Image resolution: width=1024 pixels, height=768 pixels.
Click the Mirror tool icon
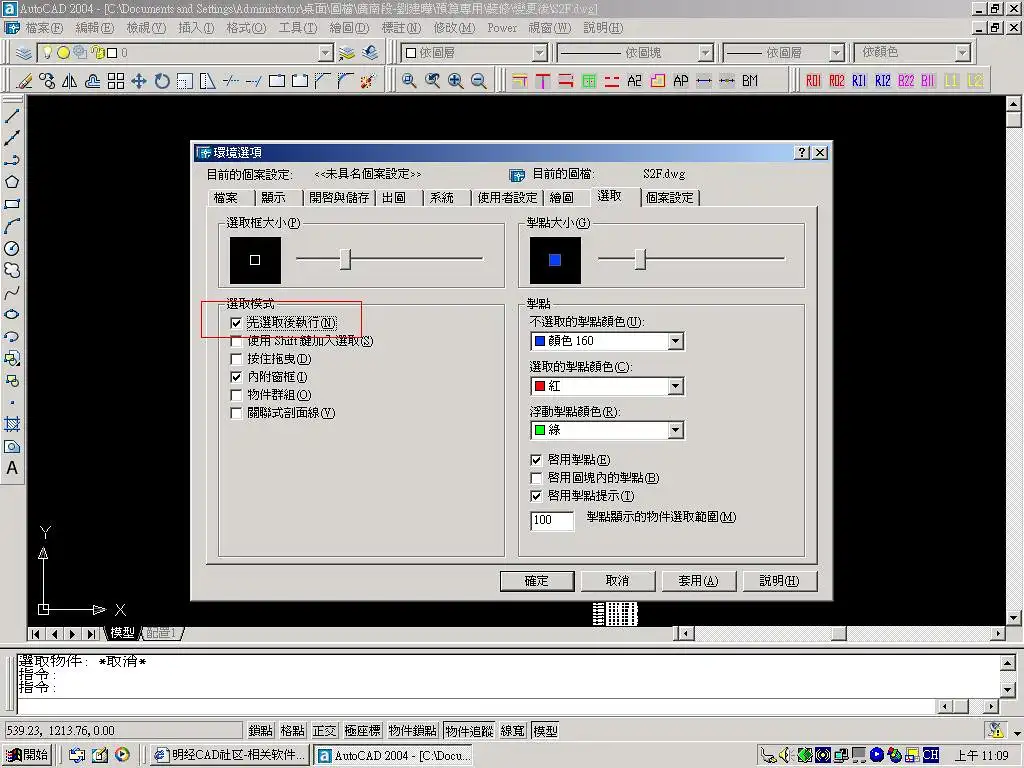pyautogui.click(x=70, y=81)
